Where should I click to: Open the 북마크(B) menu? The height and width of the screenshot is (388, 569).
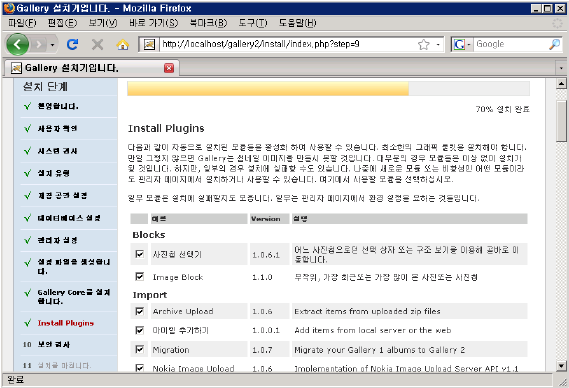click(208, 23)
